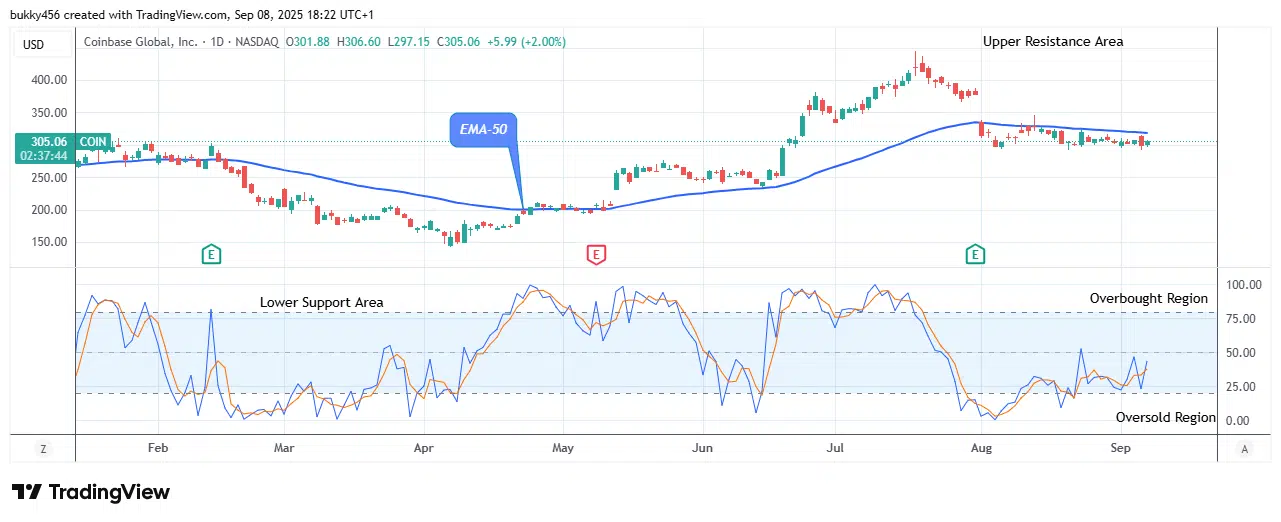Click the Feb label on the time axis
1281x522 pixels.
coord(157,449)
